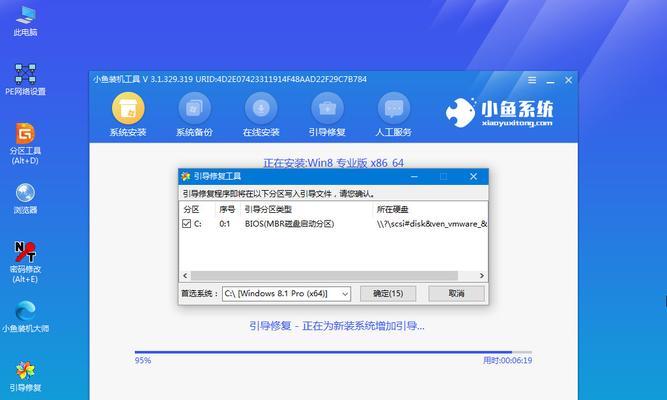Launch 密码修改 (Alt+E) desktop icon

coord(25,262)
